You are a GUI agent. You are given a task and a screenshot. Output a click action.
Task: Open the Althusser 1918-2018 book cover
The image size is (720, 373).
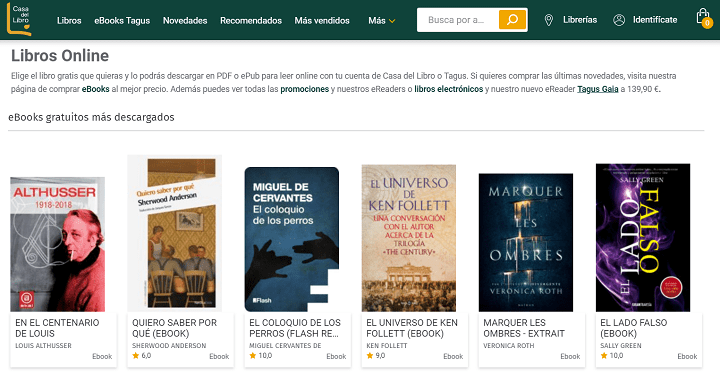57,244
